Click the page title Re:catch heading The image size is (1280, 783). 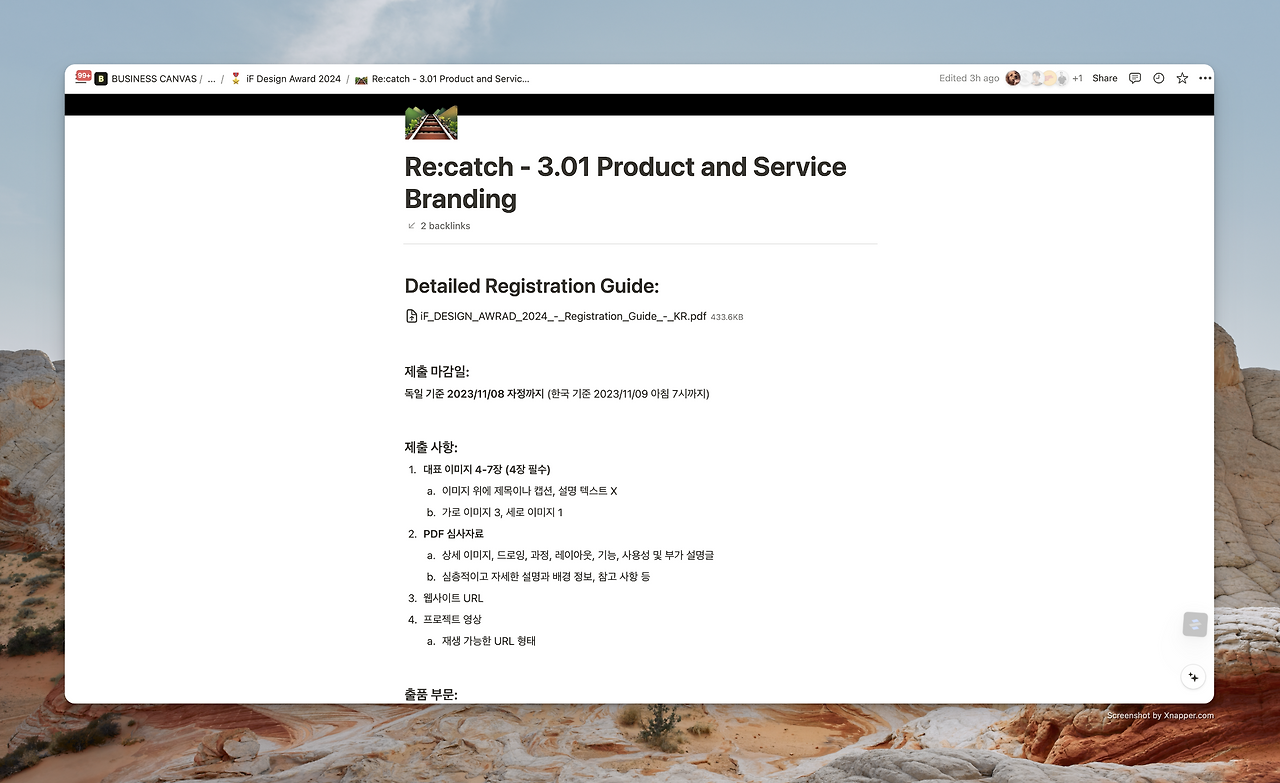tap(625, 182)
